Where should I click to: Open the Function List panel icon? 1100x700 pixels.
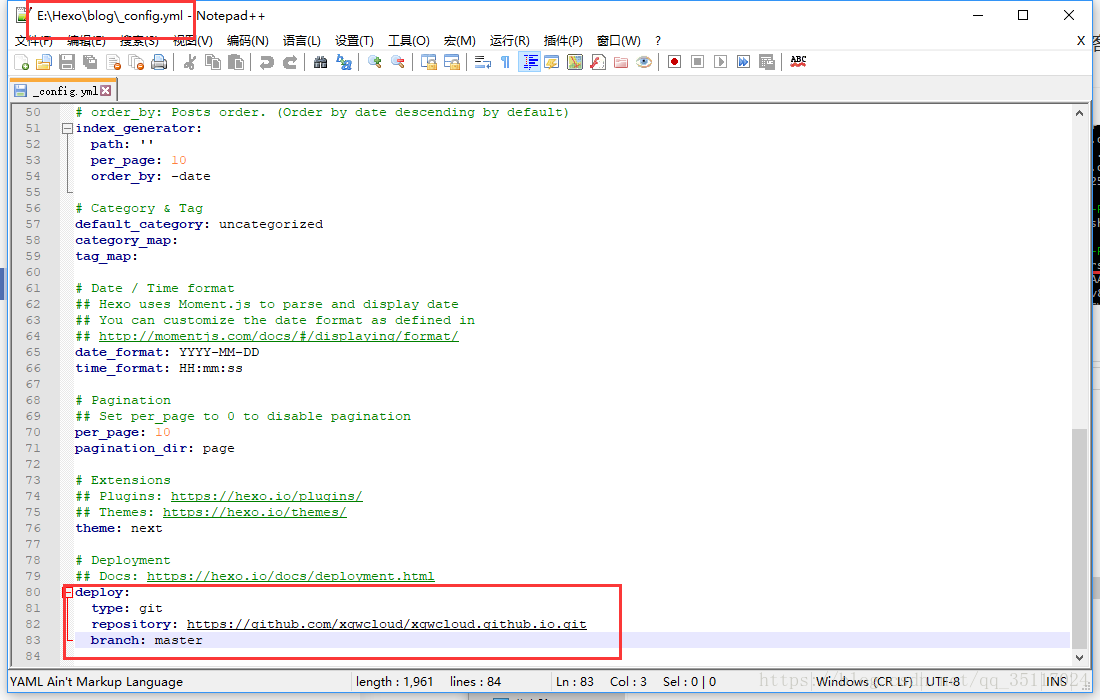[598, 62]
